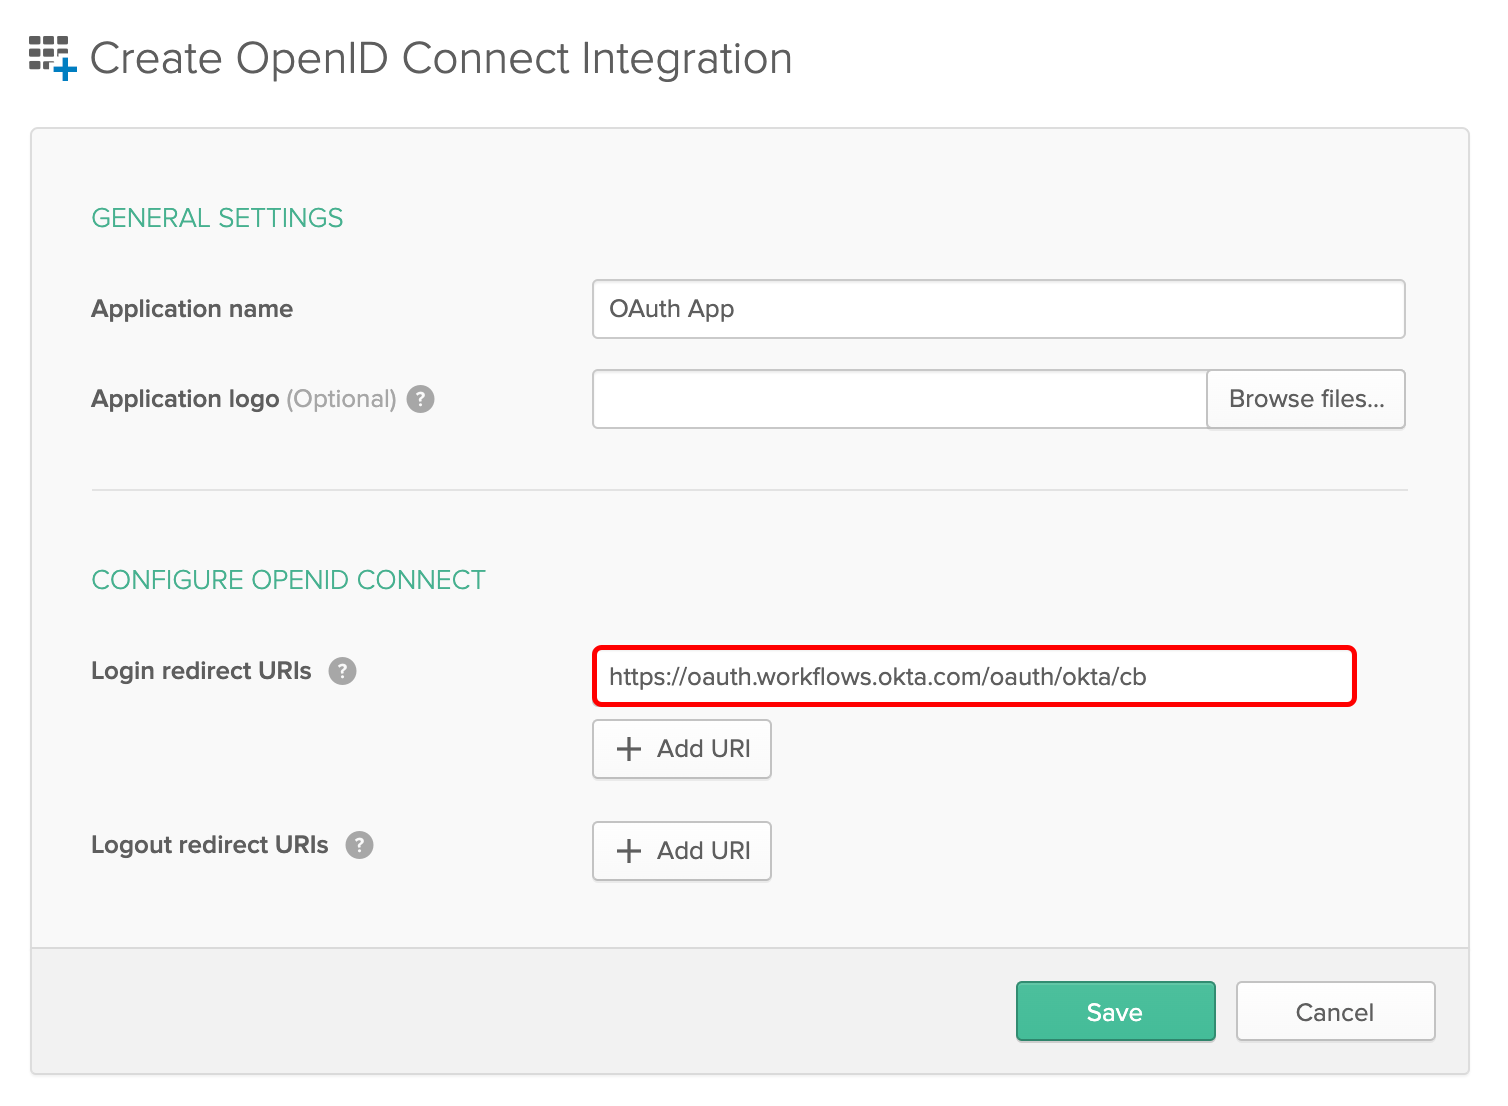Click the Login redirect URI text field
The width and height of the screenshot is (1508, 1106).
[x=974, y=677]
